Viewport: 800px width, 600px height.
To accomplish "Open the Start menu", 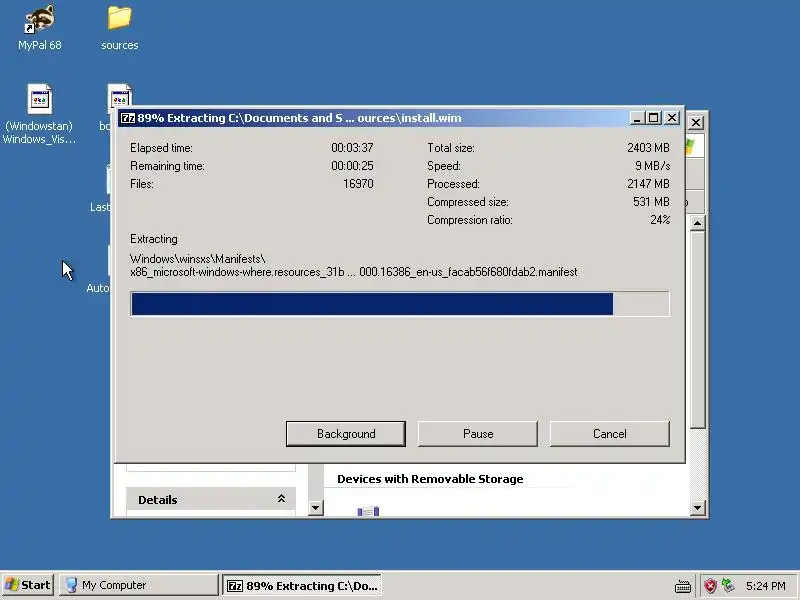I will (x=28, y=585).
